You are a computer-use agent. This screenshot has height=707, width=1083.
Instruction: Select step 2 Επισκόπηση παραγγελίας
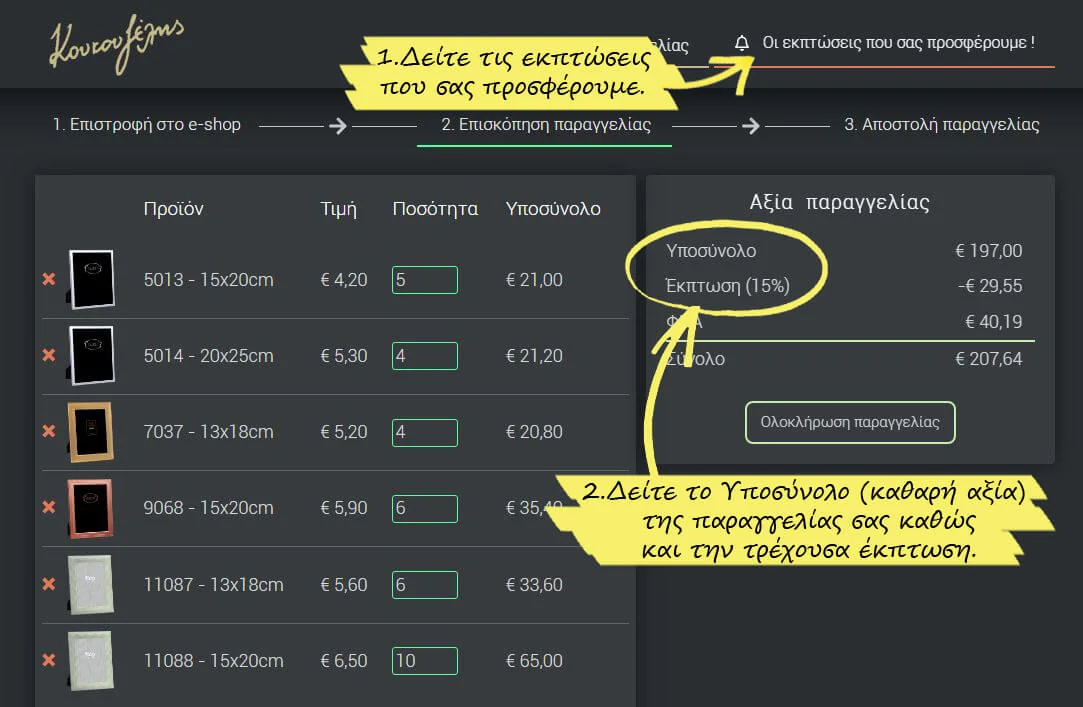point(546,125)
